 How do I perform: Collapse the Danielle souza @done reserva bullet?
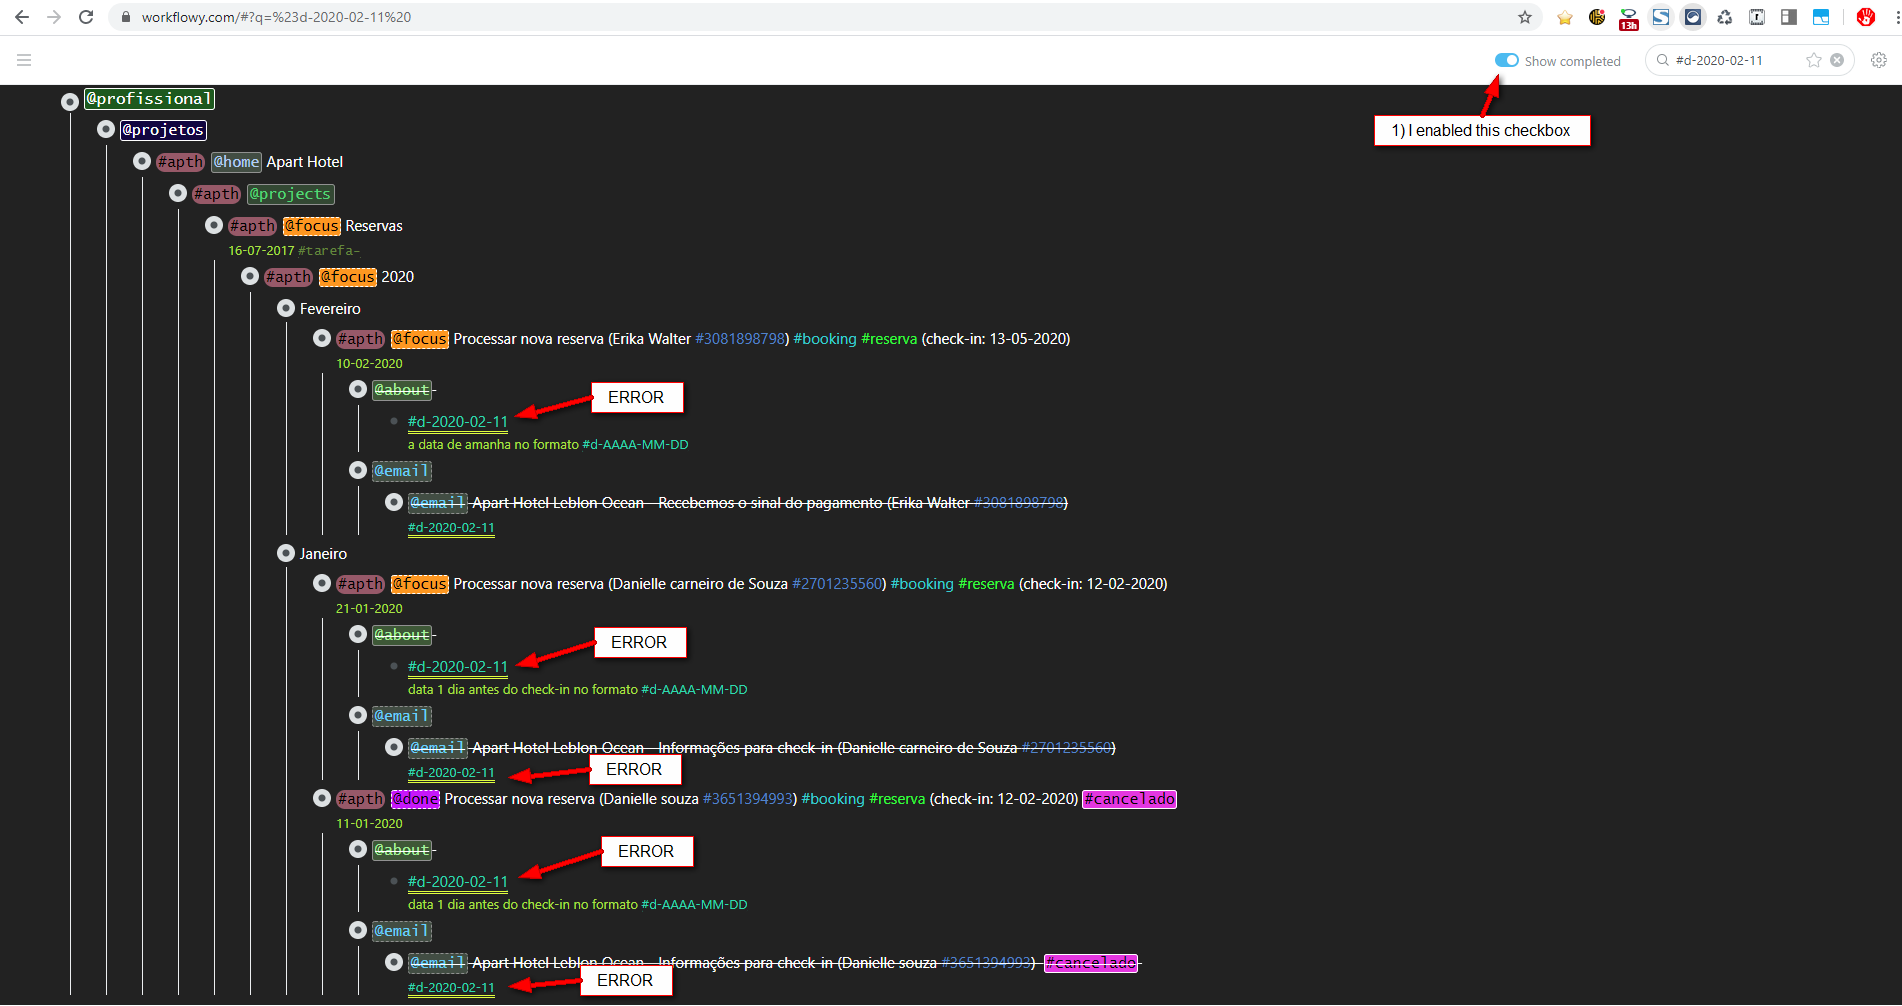pyautogui.click(x=322, y=799)
